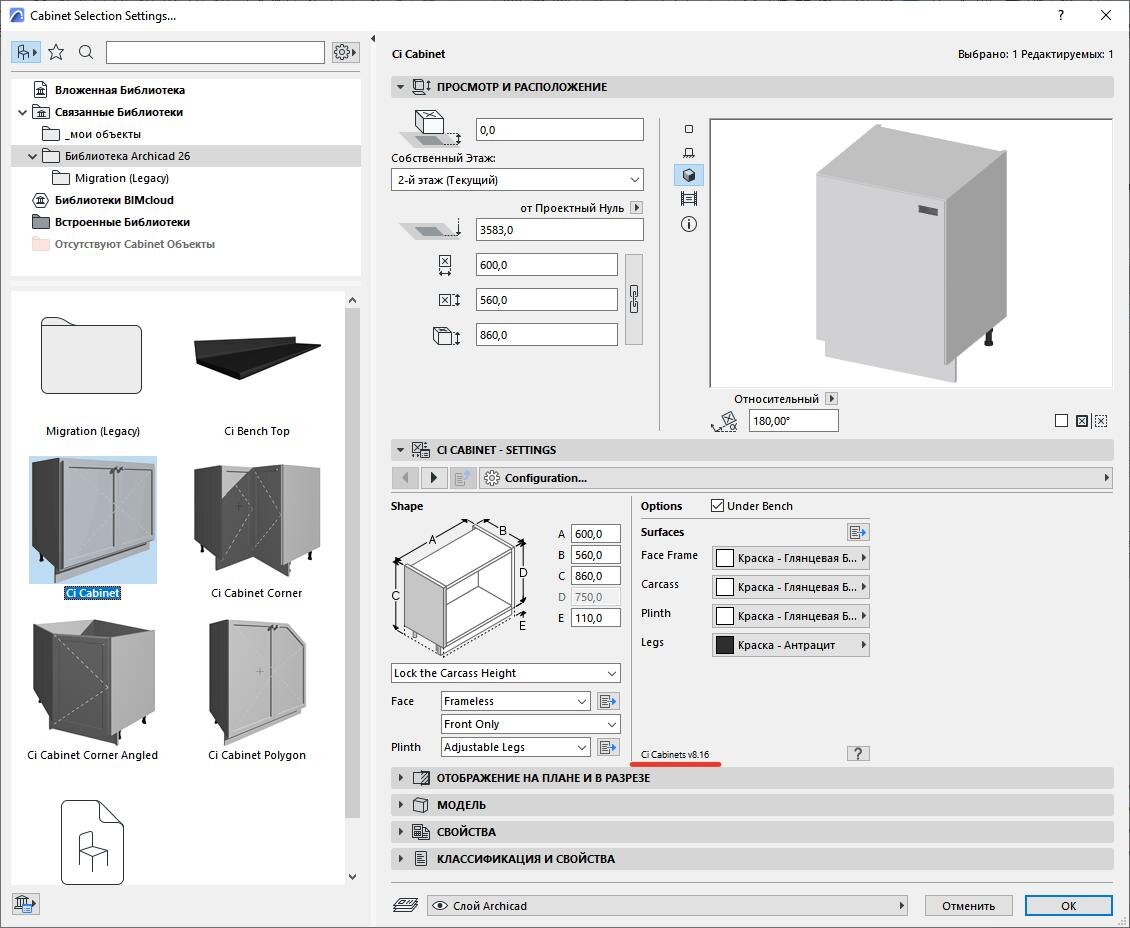
Task: Open Face detail settings icon
Action: (x=608, y=701)
